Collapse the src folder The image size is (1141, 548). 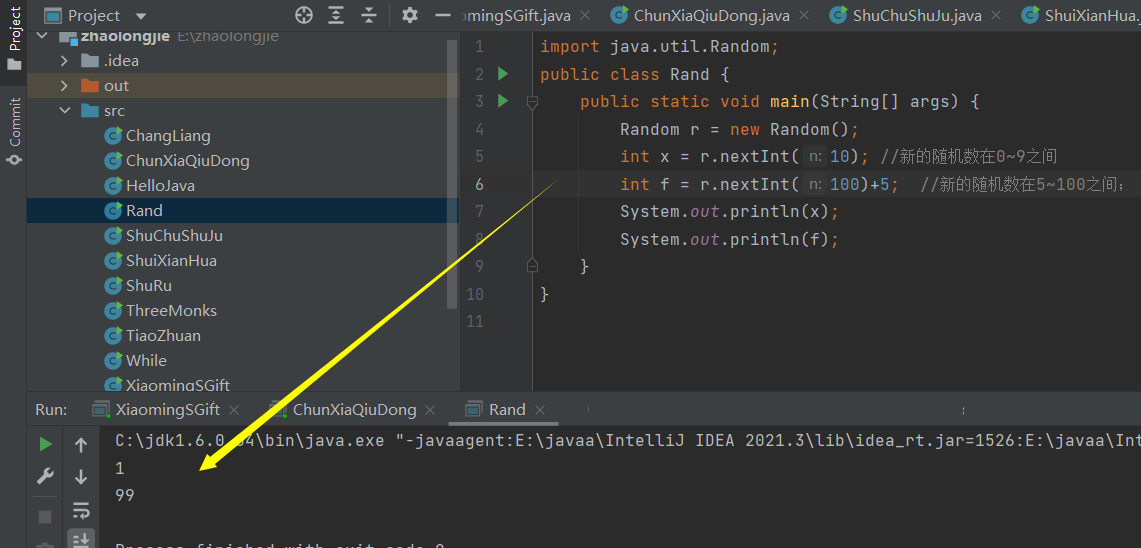point(64,111)
